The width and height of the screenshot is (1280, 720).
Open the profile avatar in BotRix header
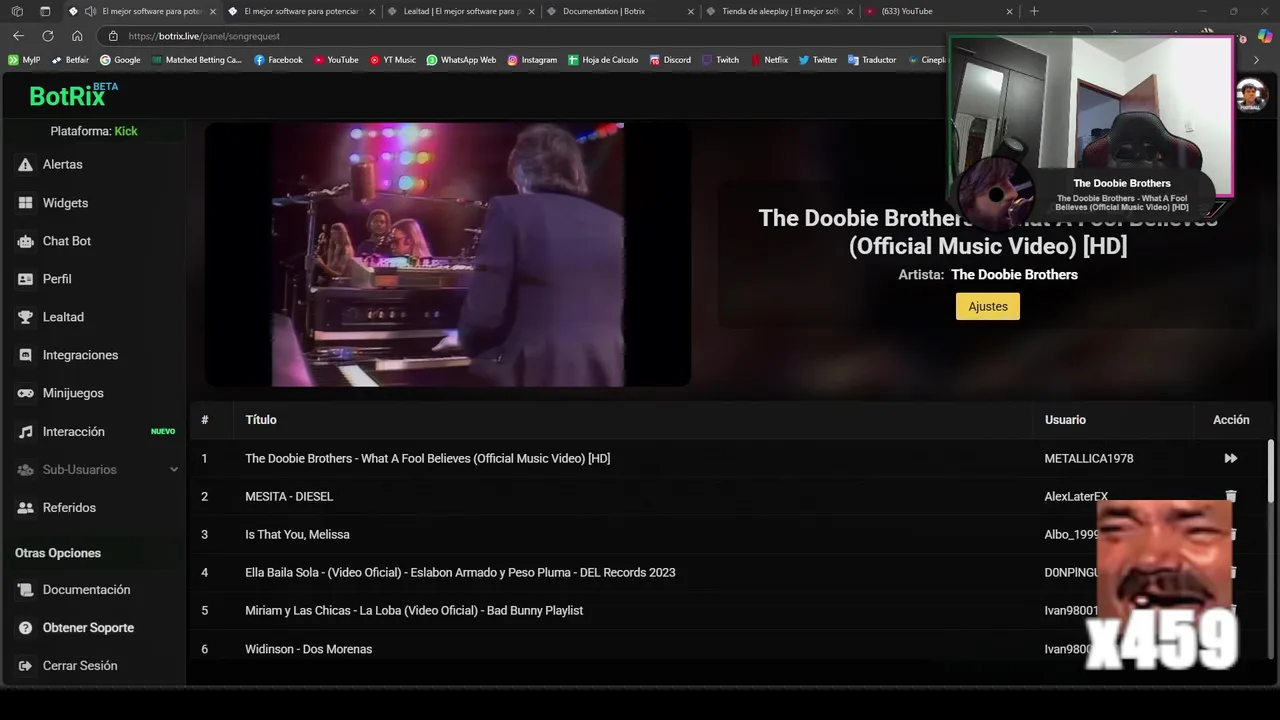[x=1250, y=96]
